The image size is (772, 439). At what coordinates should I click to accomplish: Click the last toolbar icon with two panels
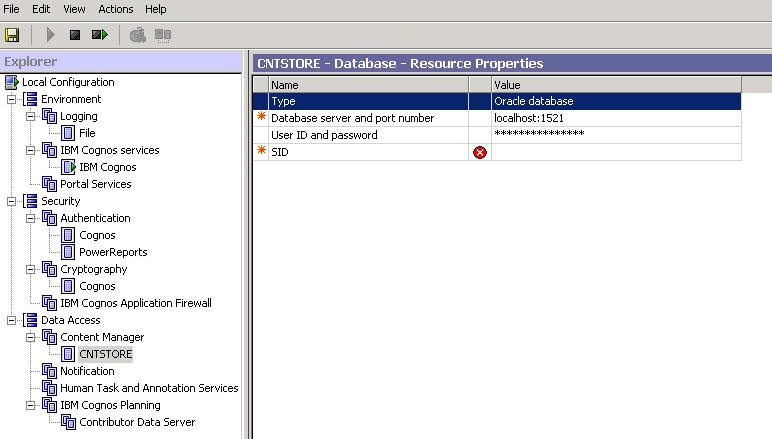pyautogui.click(x=162, y=35)
